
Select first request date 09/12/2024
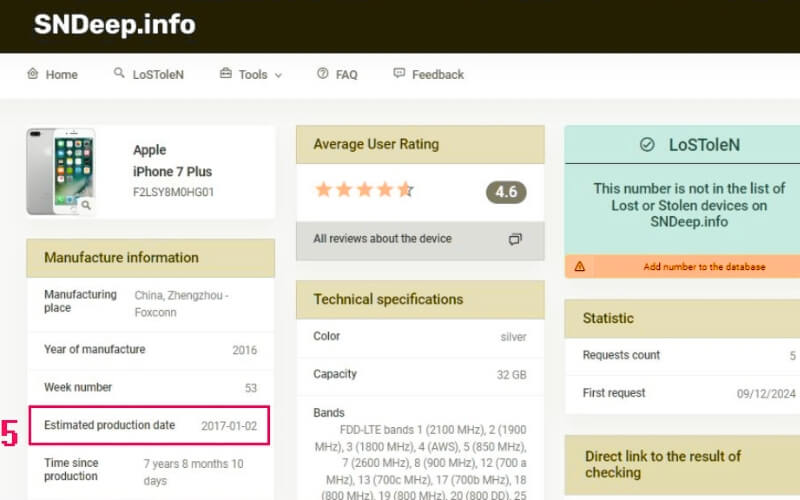click(x=766, y=393)
